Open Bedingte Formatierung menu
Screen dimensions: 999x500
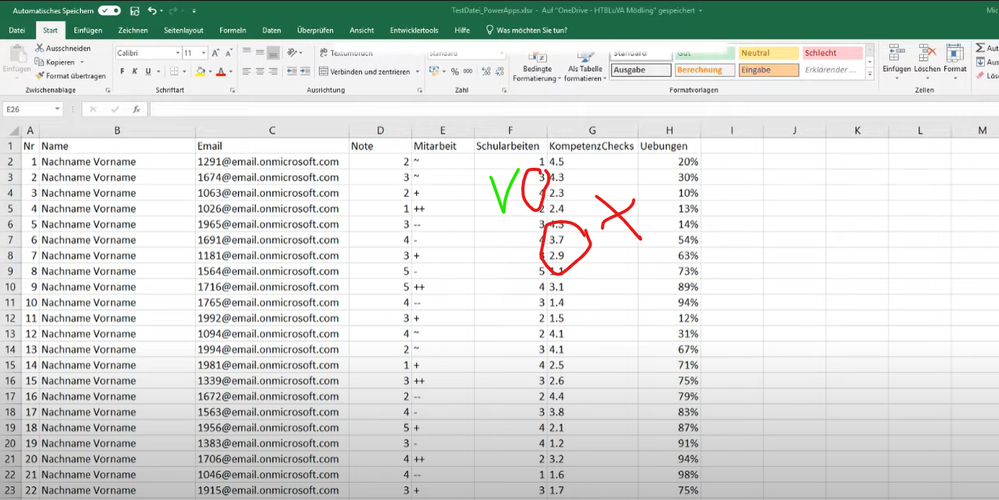tap(537, 64)
